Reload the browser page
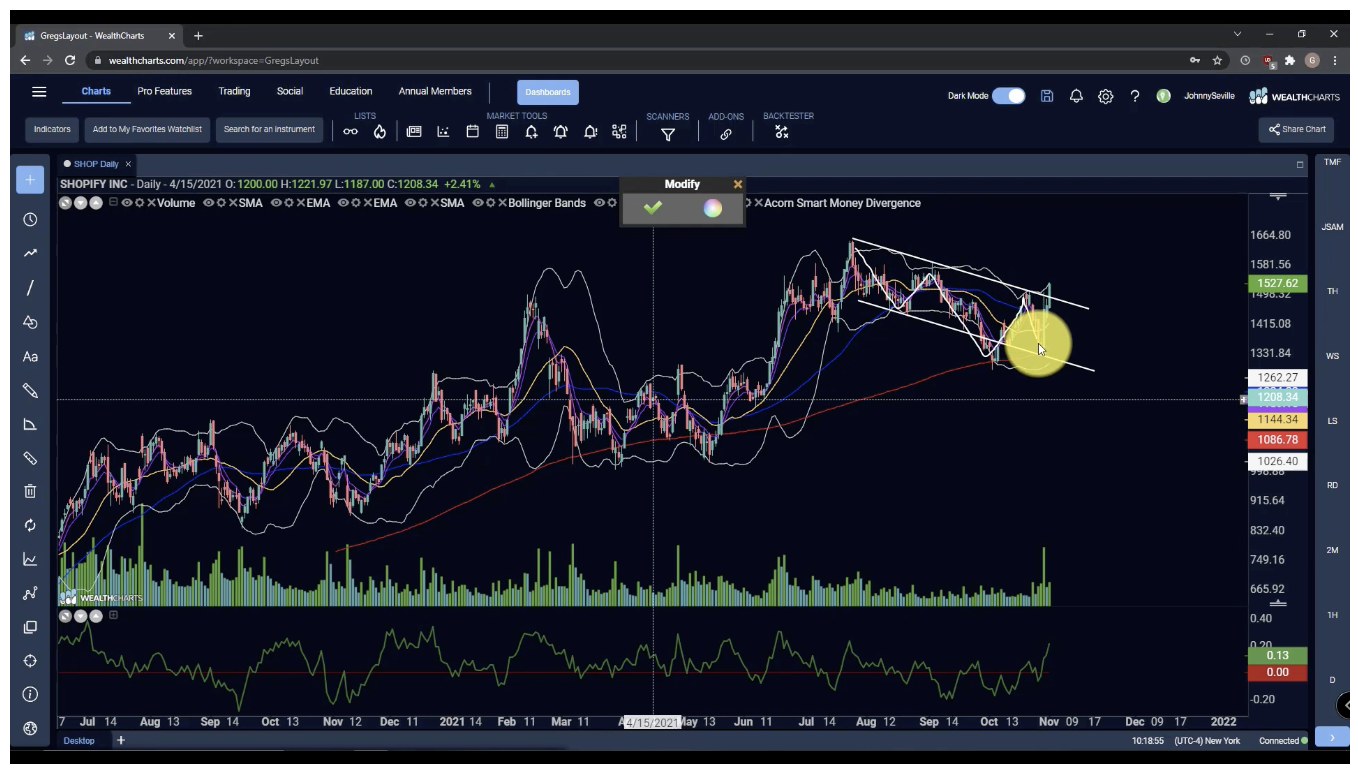 (x=70, y=60)
